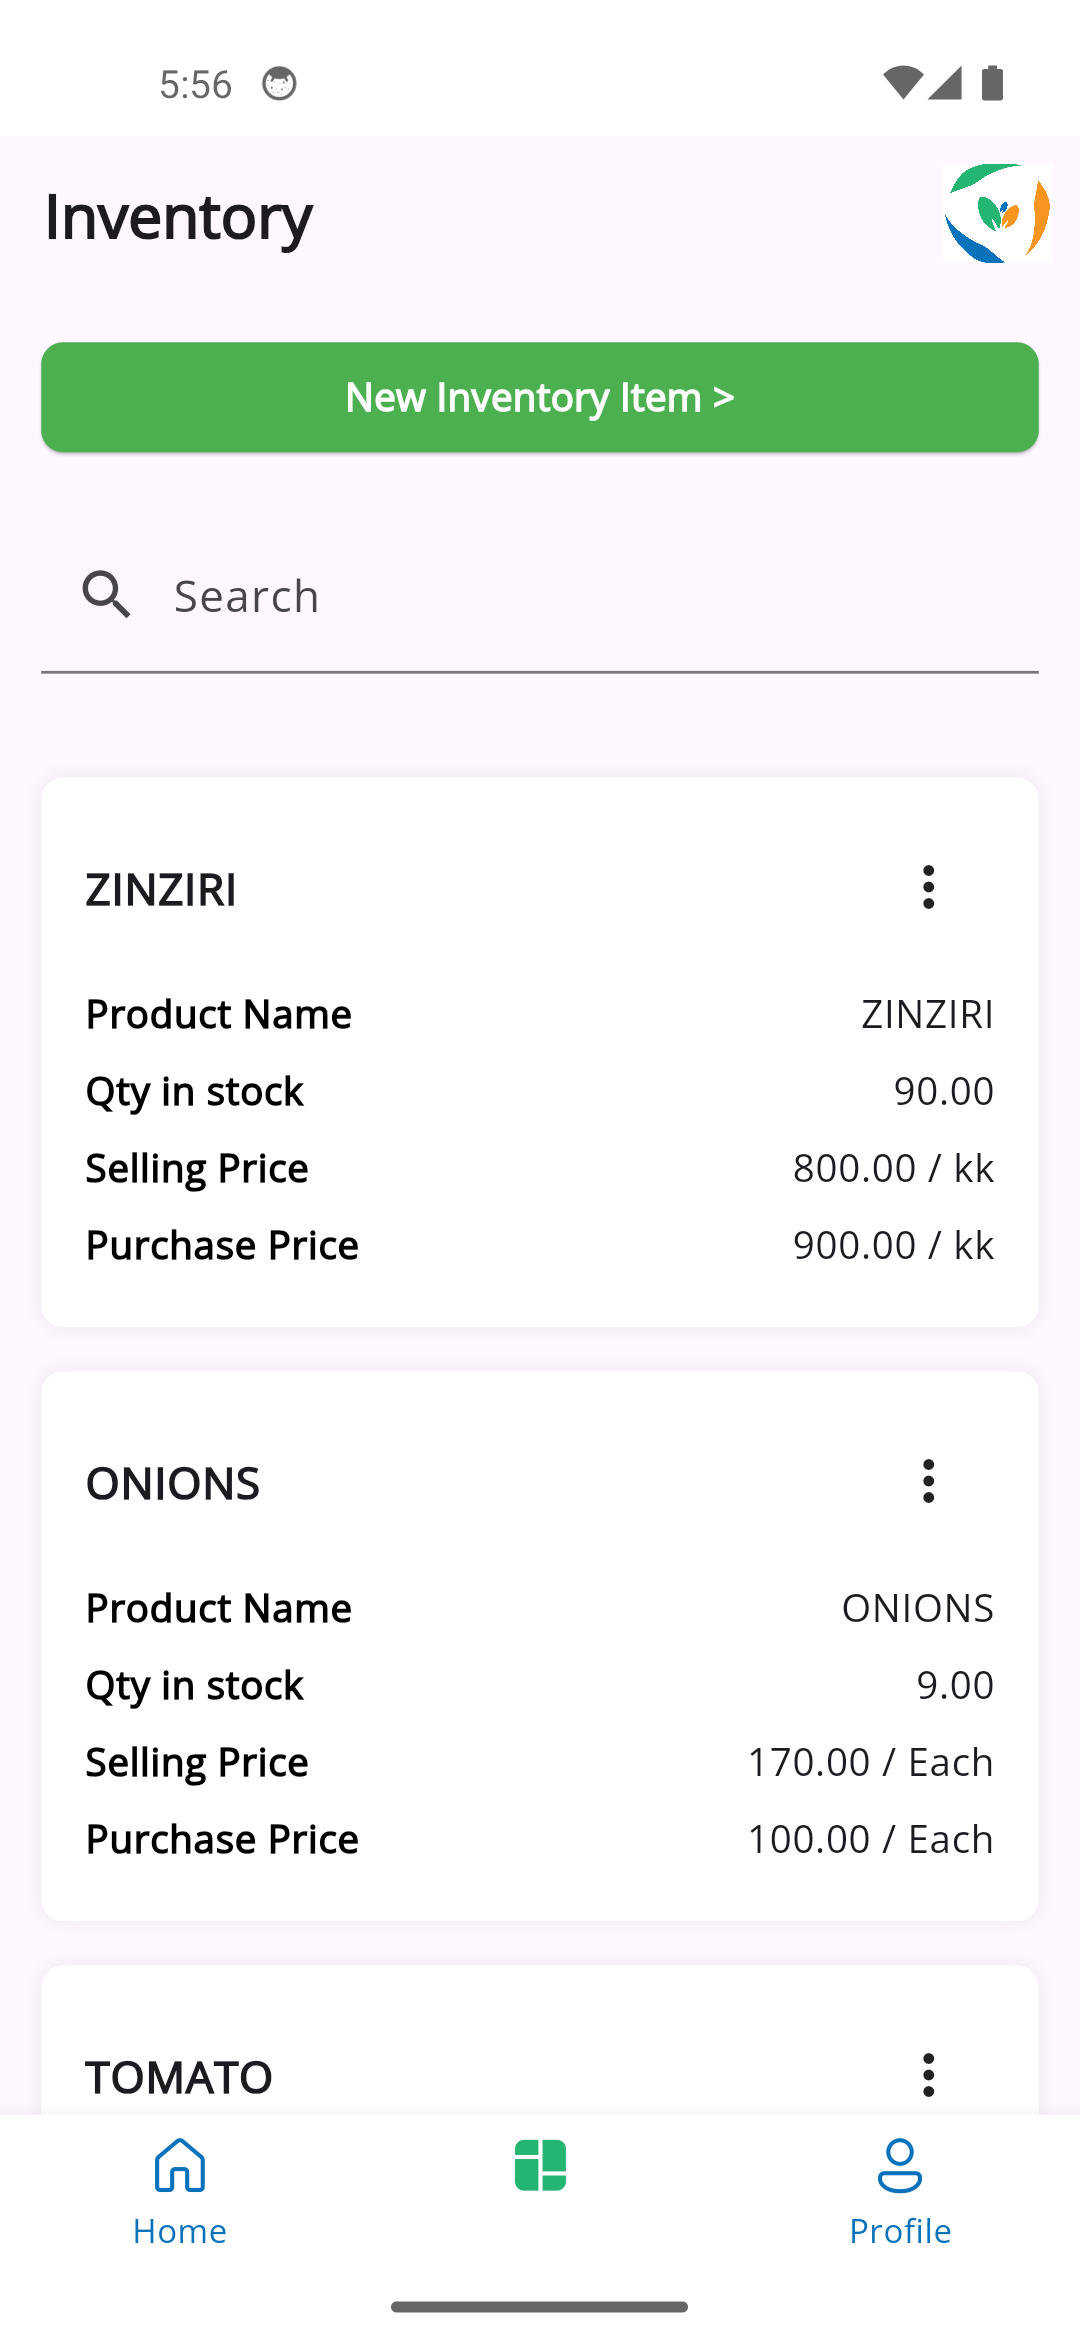Tap the house Home icon
The image size is (1080, 2340).
180,2165
